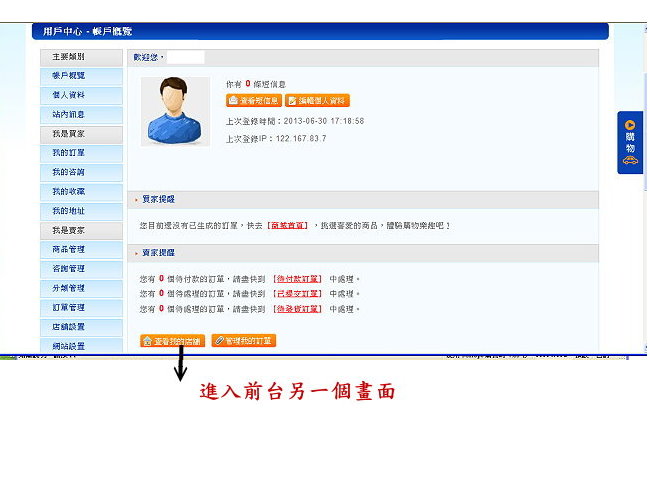
Task: Click the 查看我的店鋪 house icon button
Action: tap(172, 341)
